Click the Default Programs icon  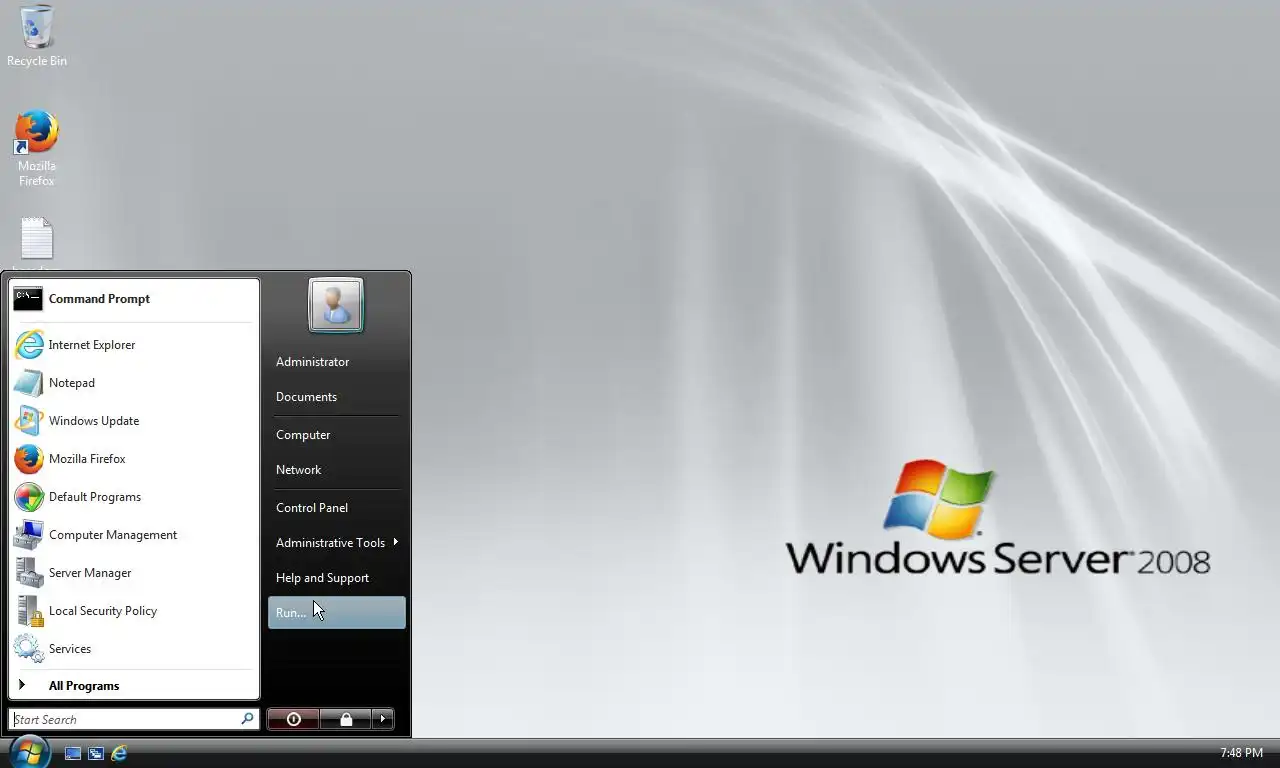pos(29,497)
